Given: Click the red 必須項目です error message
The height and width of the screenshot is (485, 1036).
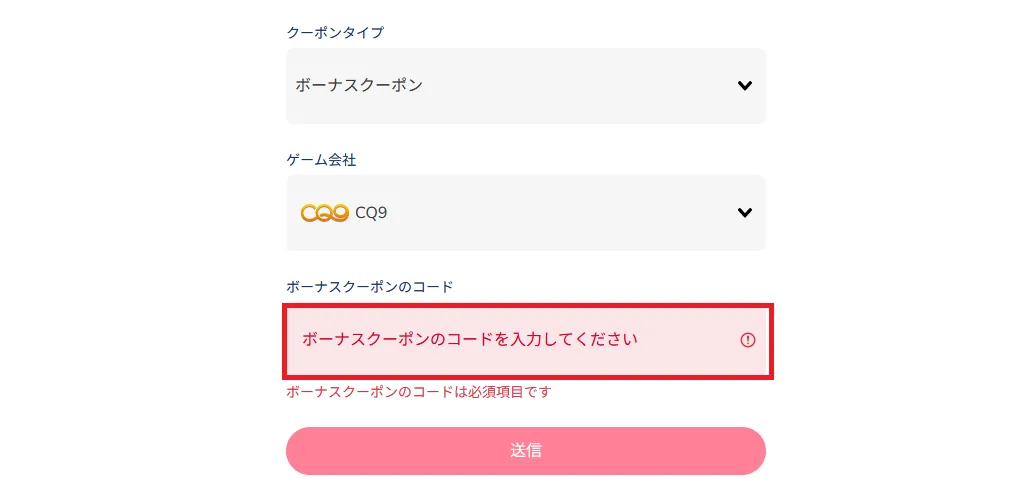Looking at the screenshot, I should (418, 392).
